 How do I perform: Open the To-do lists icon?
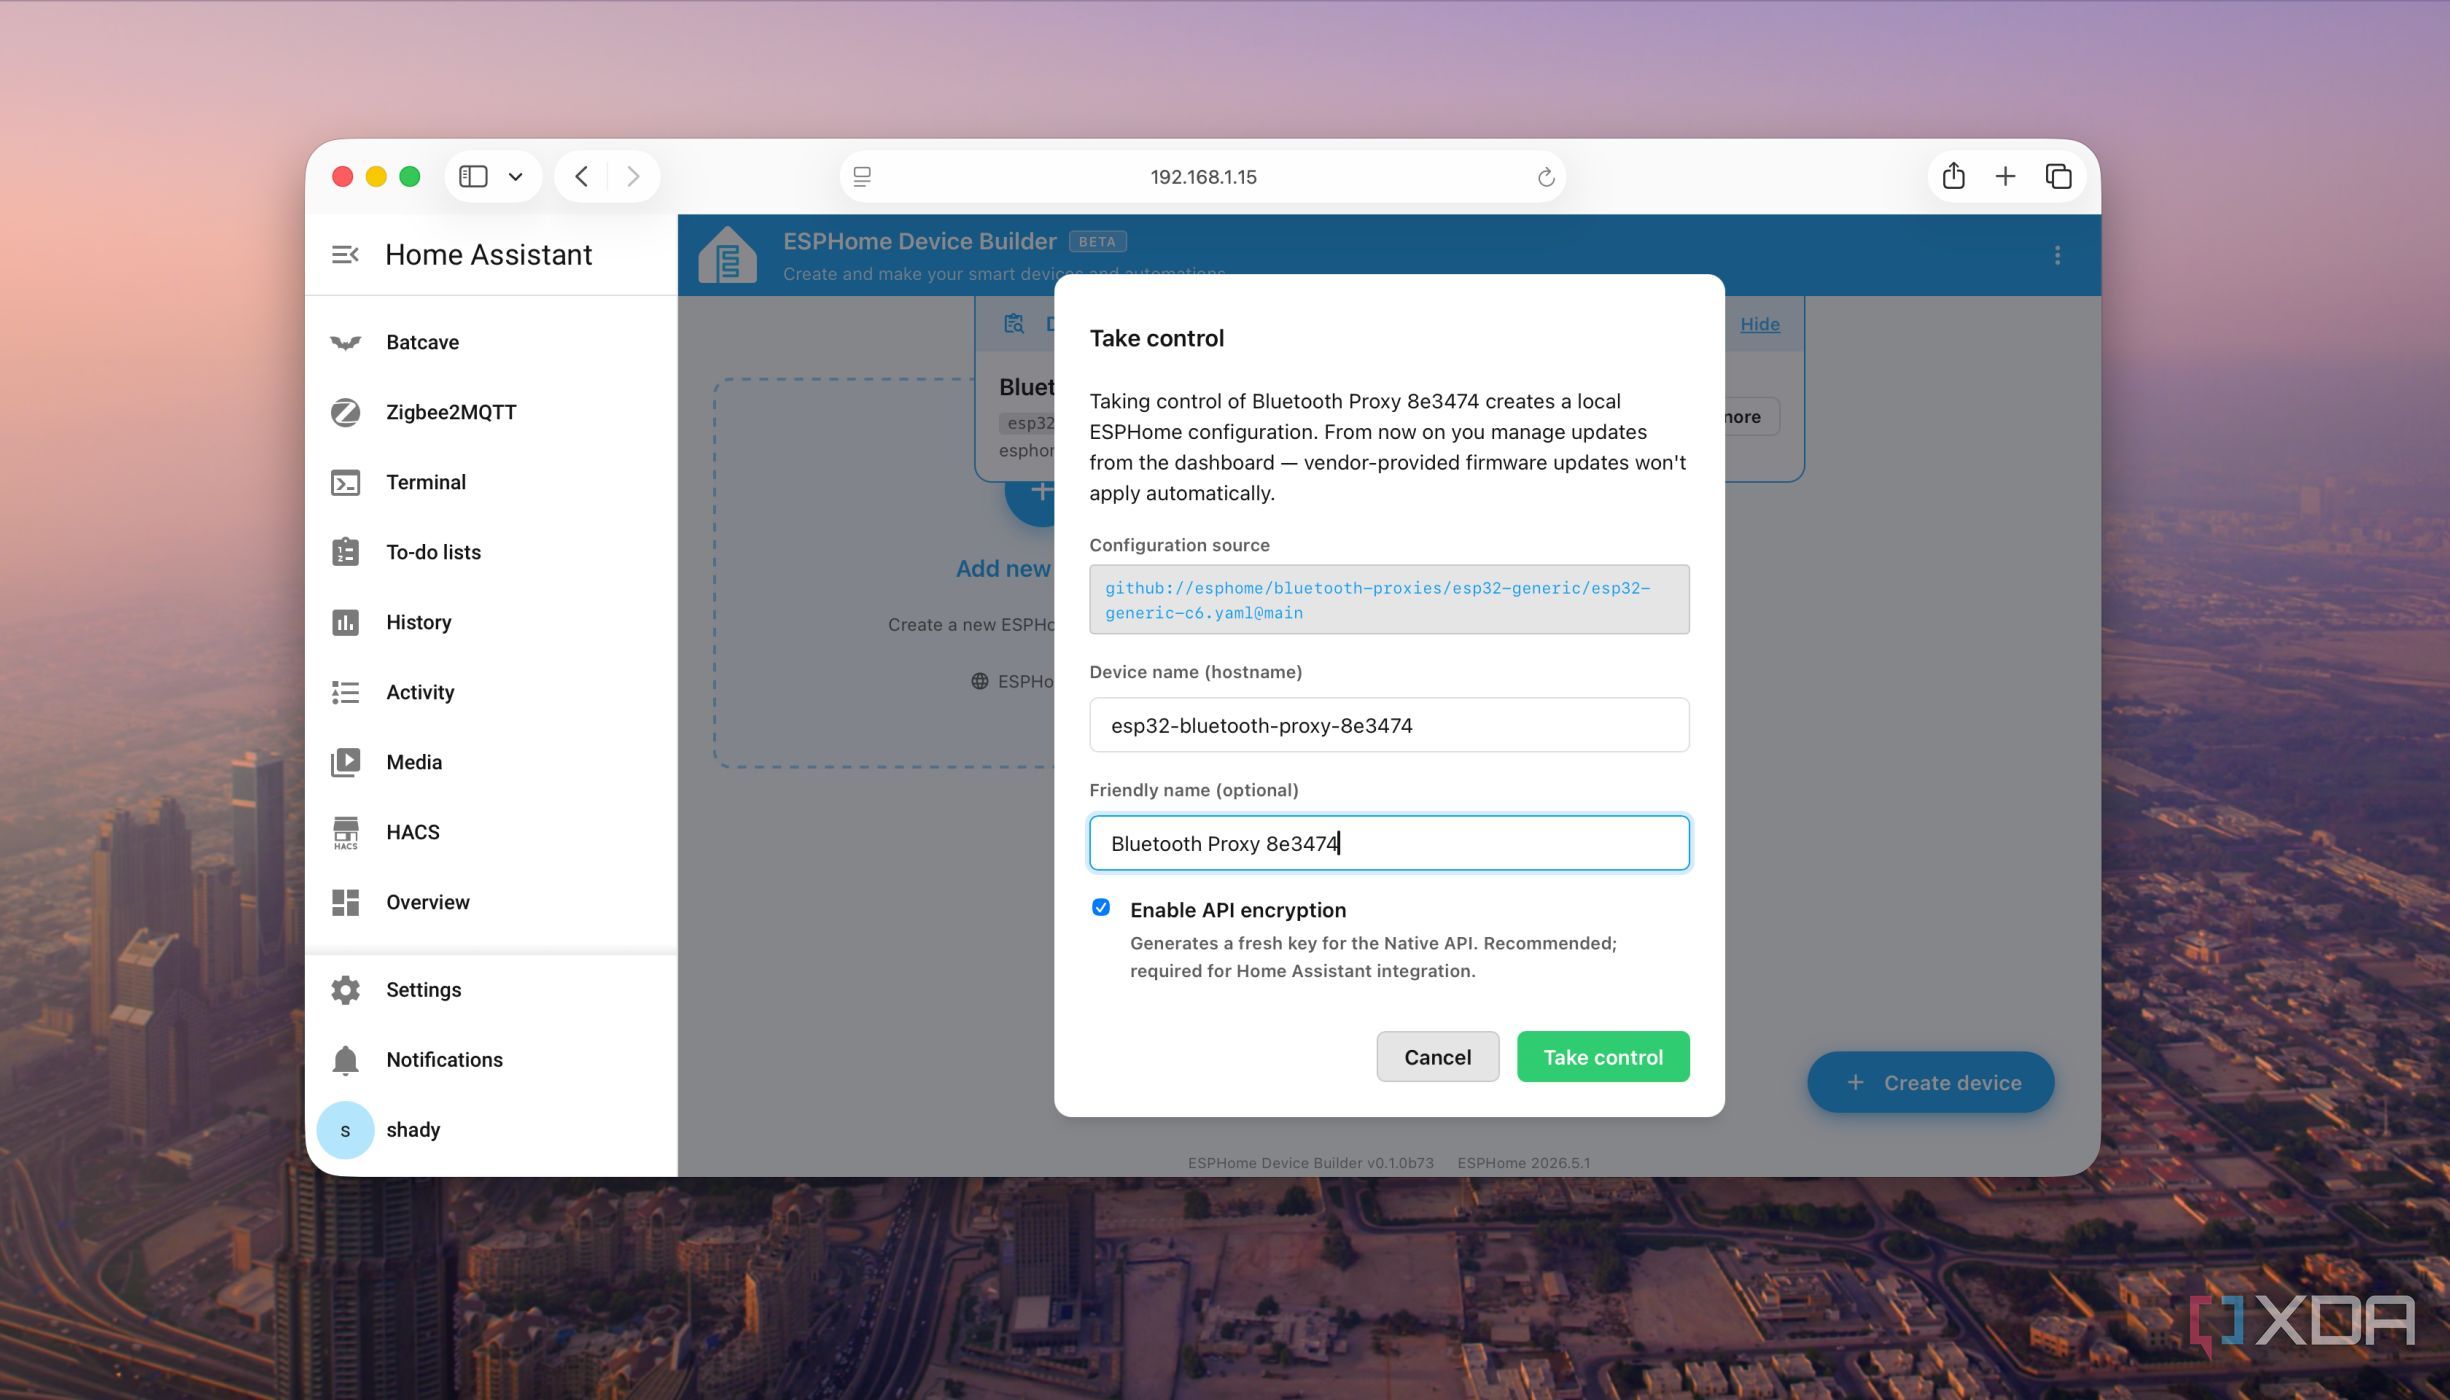click(345, 552)
